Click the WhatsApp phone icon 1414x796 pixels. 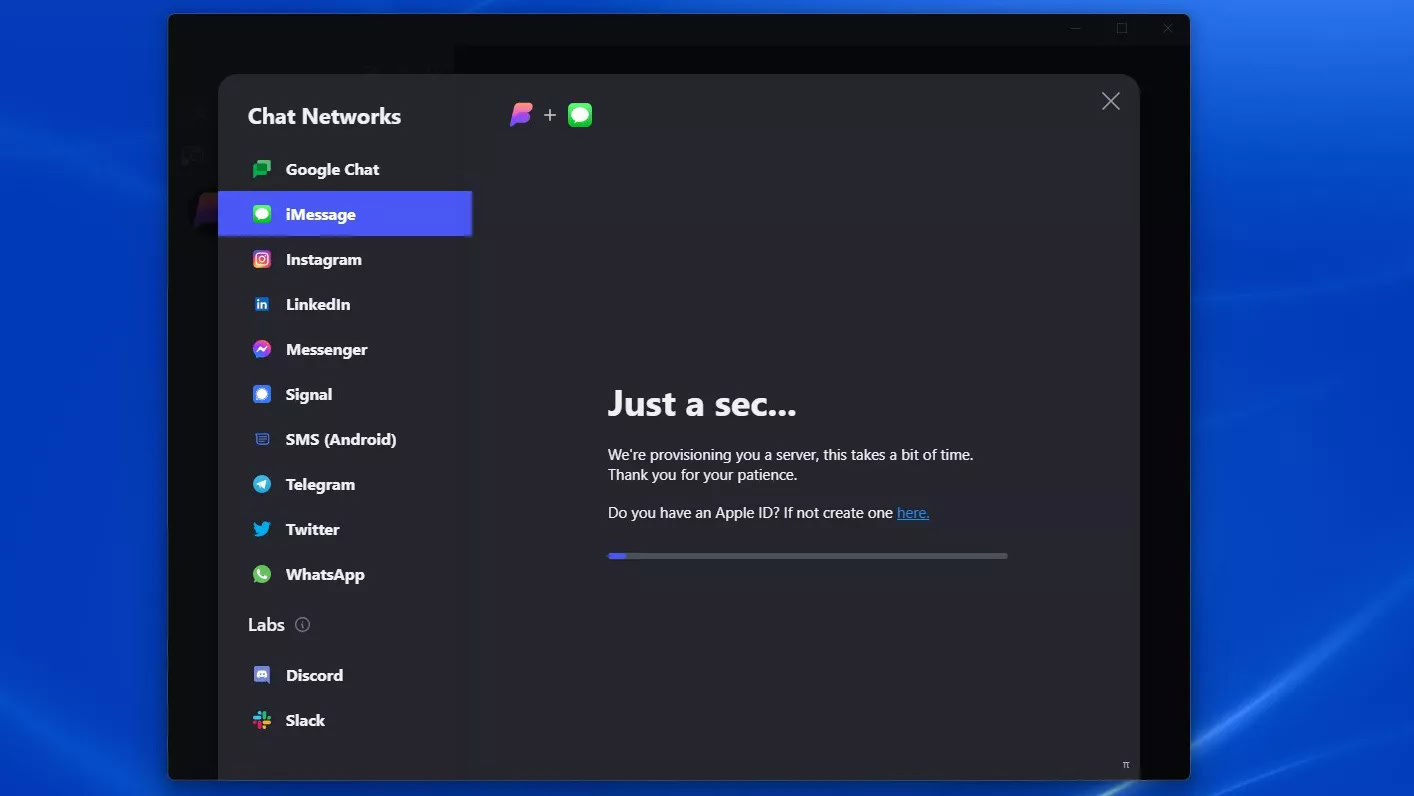[262, 574]
